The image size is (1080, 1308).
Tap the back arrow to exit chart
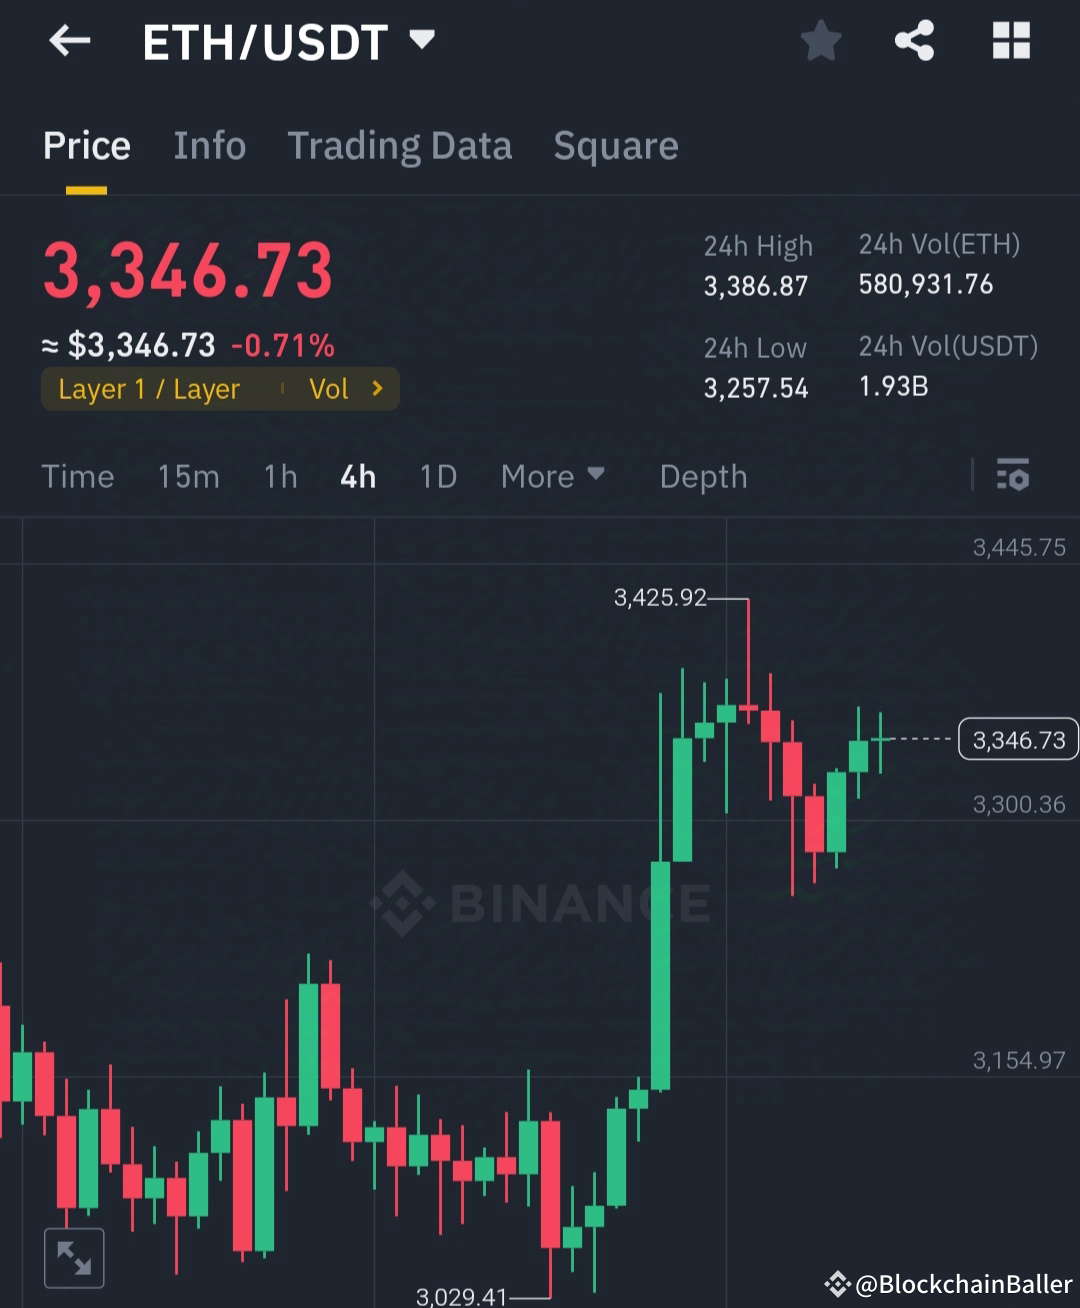[68, 40]
